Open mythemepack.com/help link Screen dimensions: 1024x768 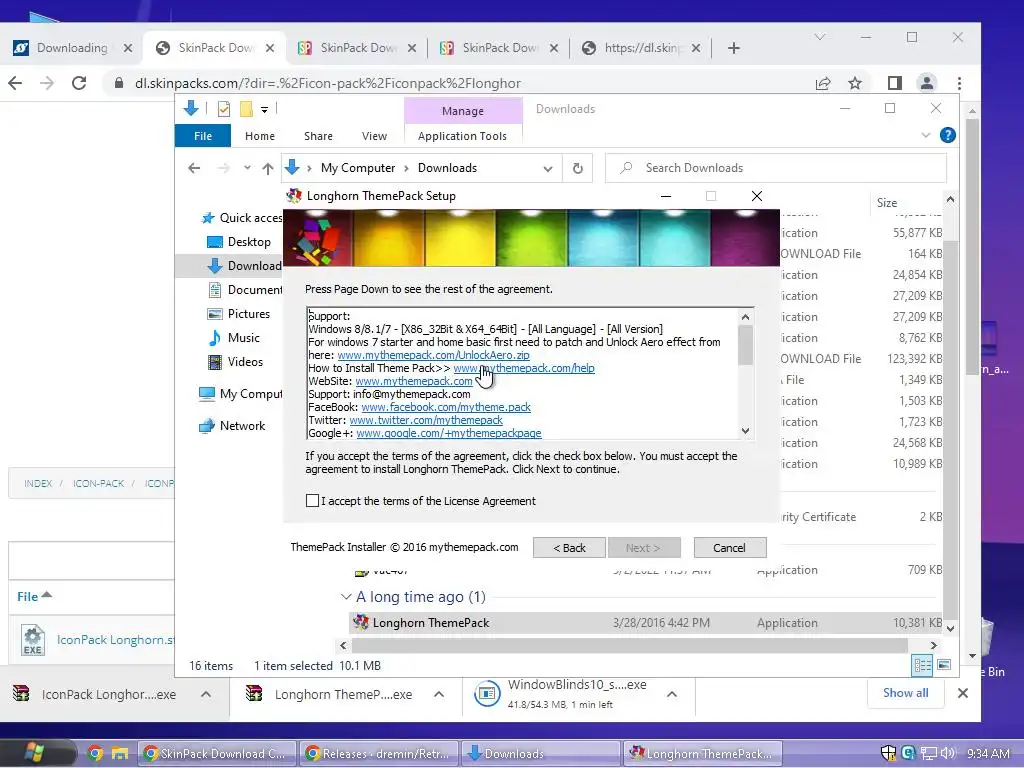[x=524, y=368]
